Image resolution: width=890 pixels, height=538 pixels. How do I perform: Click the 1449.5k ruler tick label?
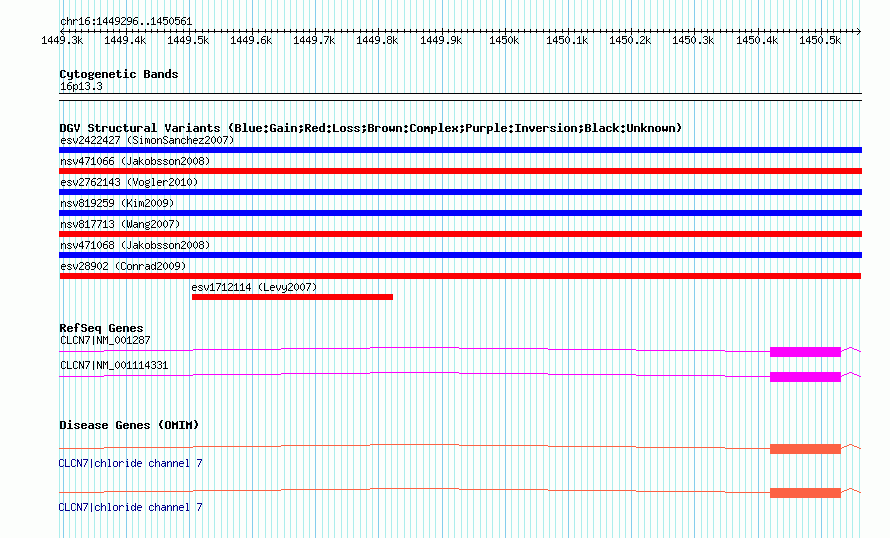point(188,40)
